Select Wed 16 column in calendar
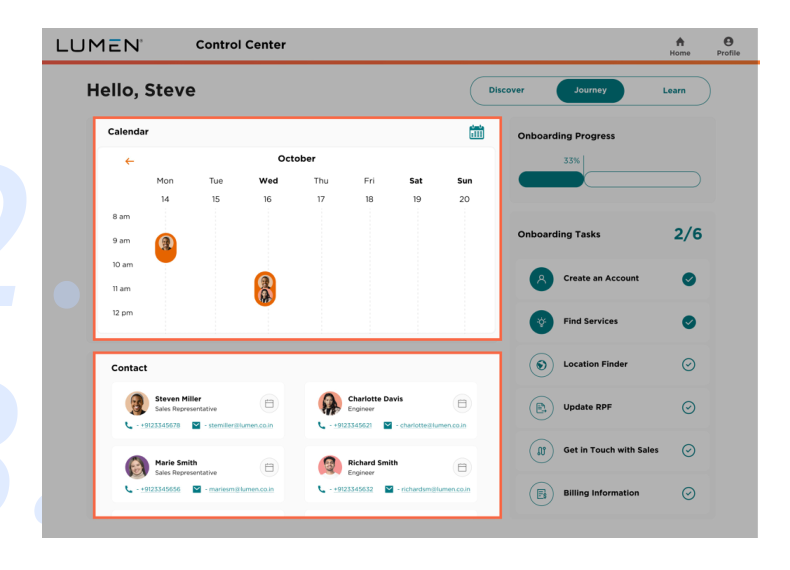 268,189
